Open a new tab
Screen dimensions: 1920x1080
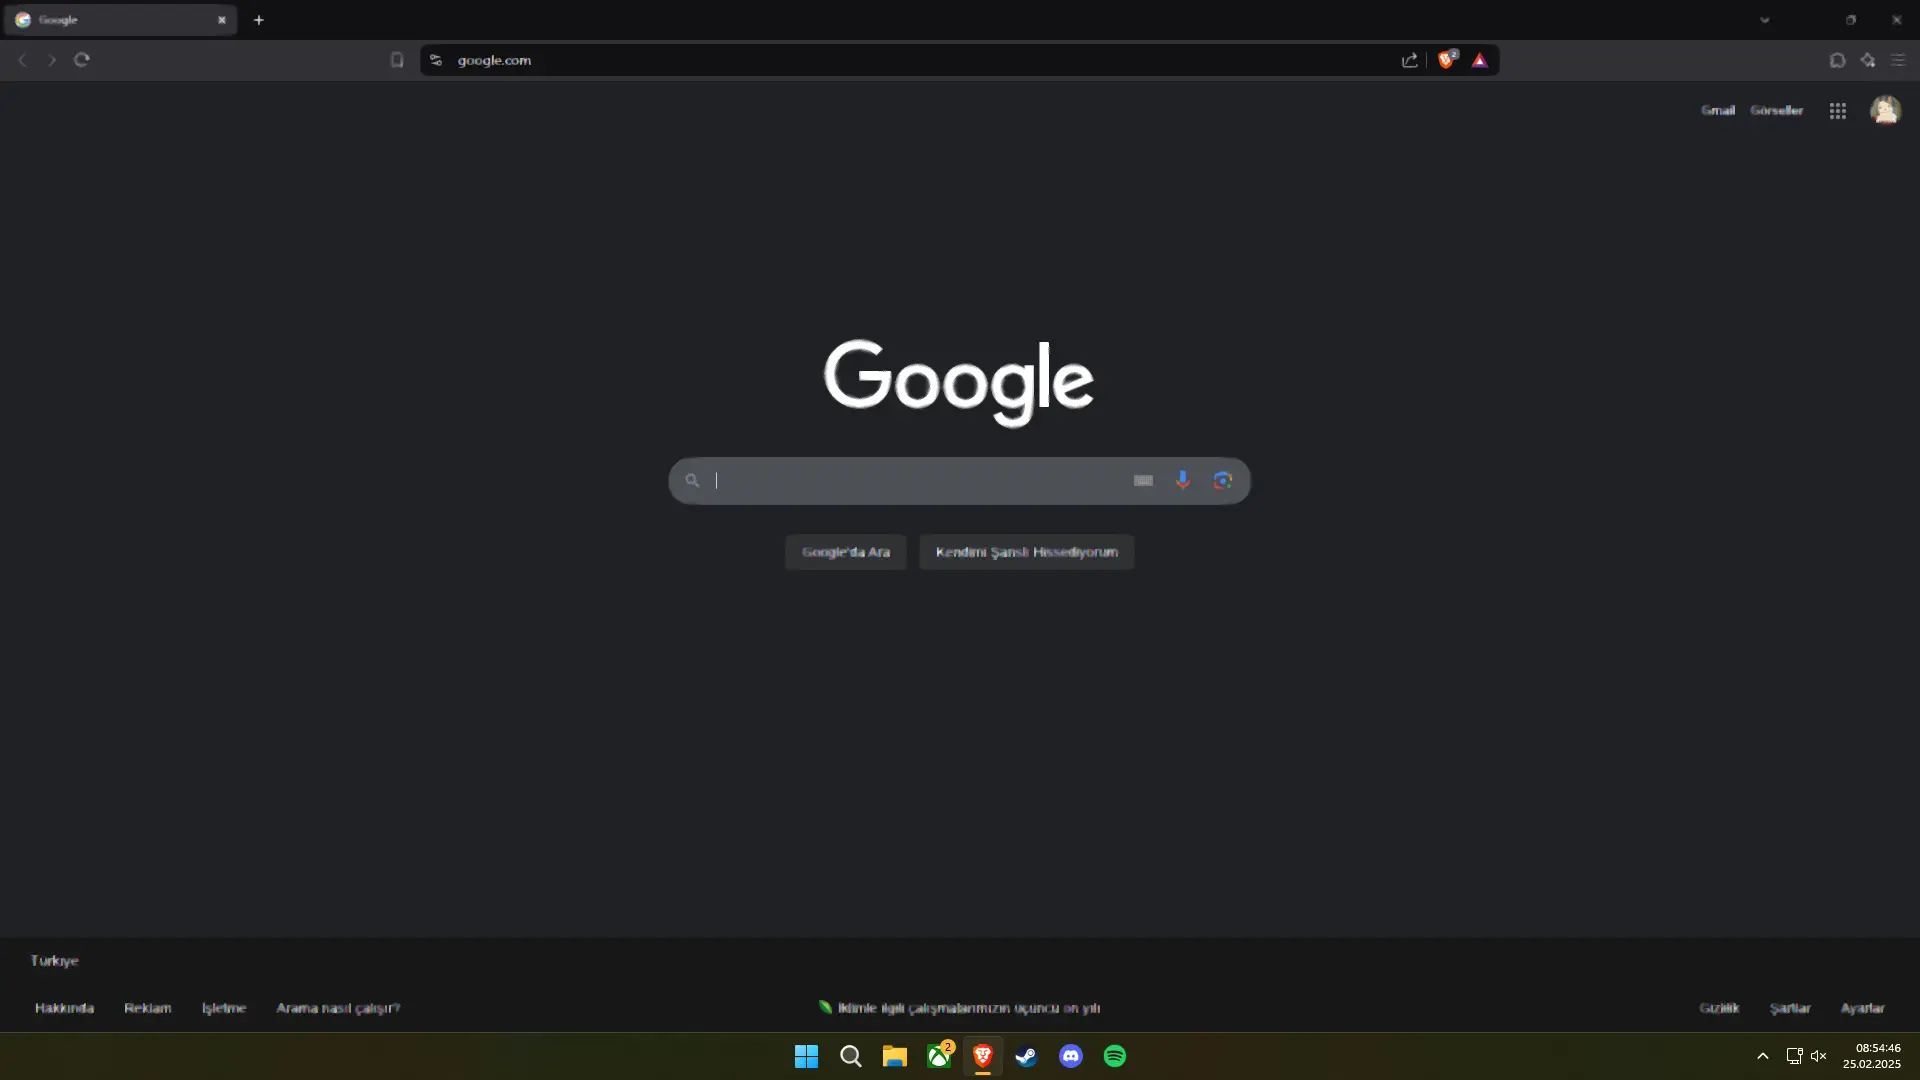(x=259, y=20)
